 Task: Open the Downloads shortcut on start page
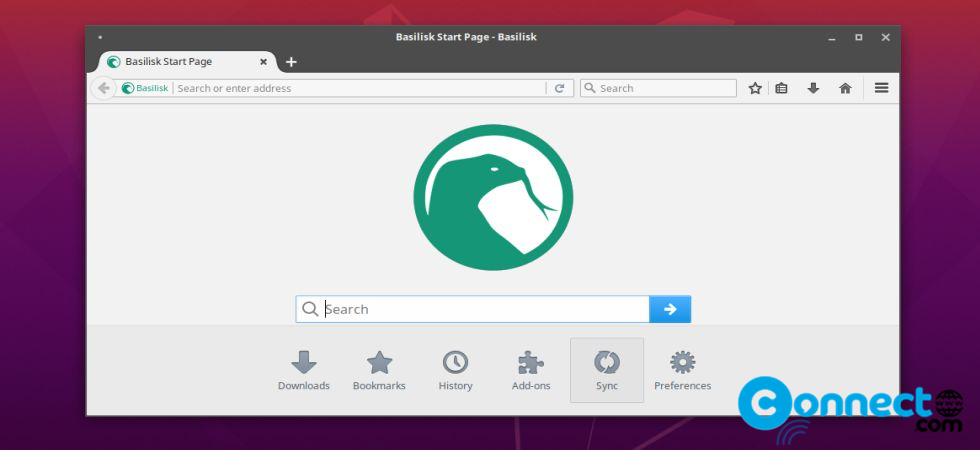pyautogui.click(x=304, y=371)
